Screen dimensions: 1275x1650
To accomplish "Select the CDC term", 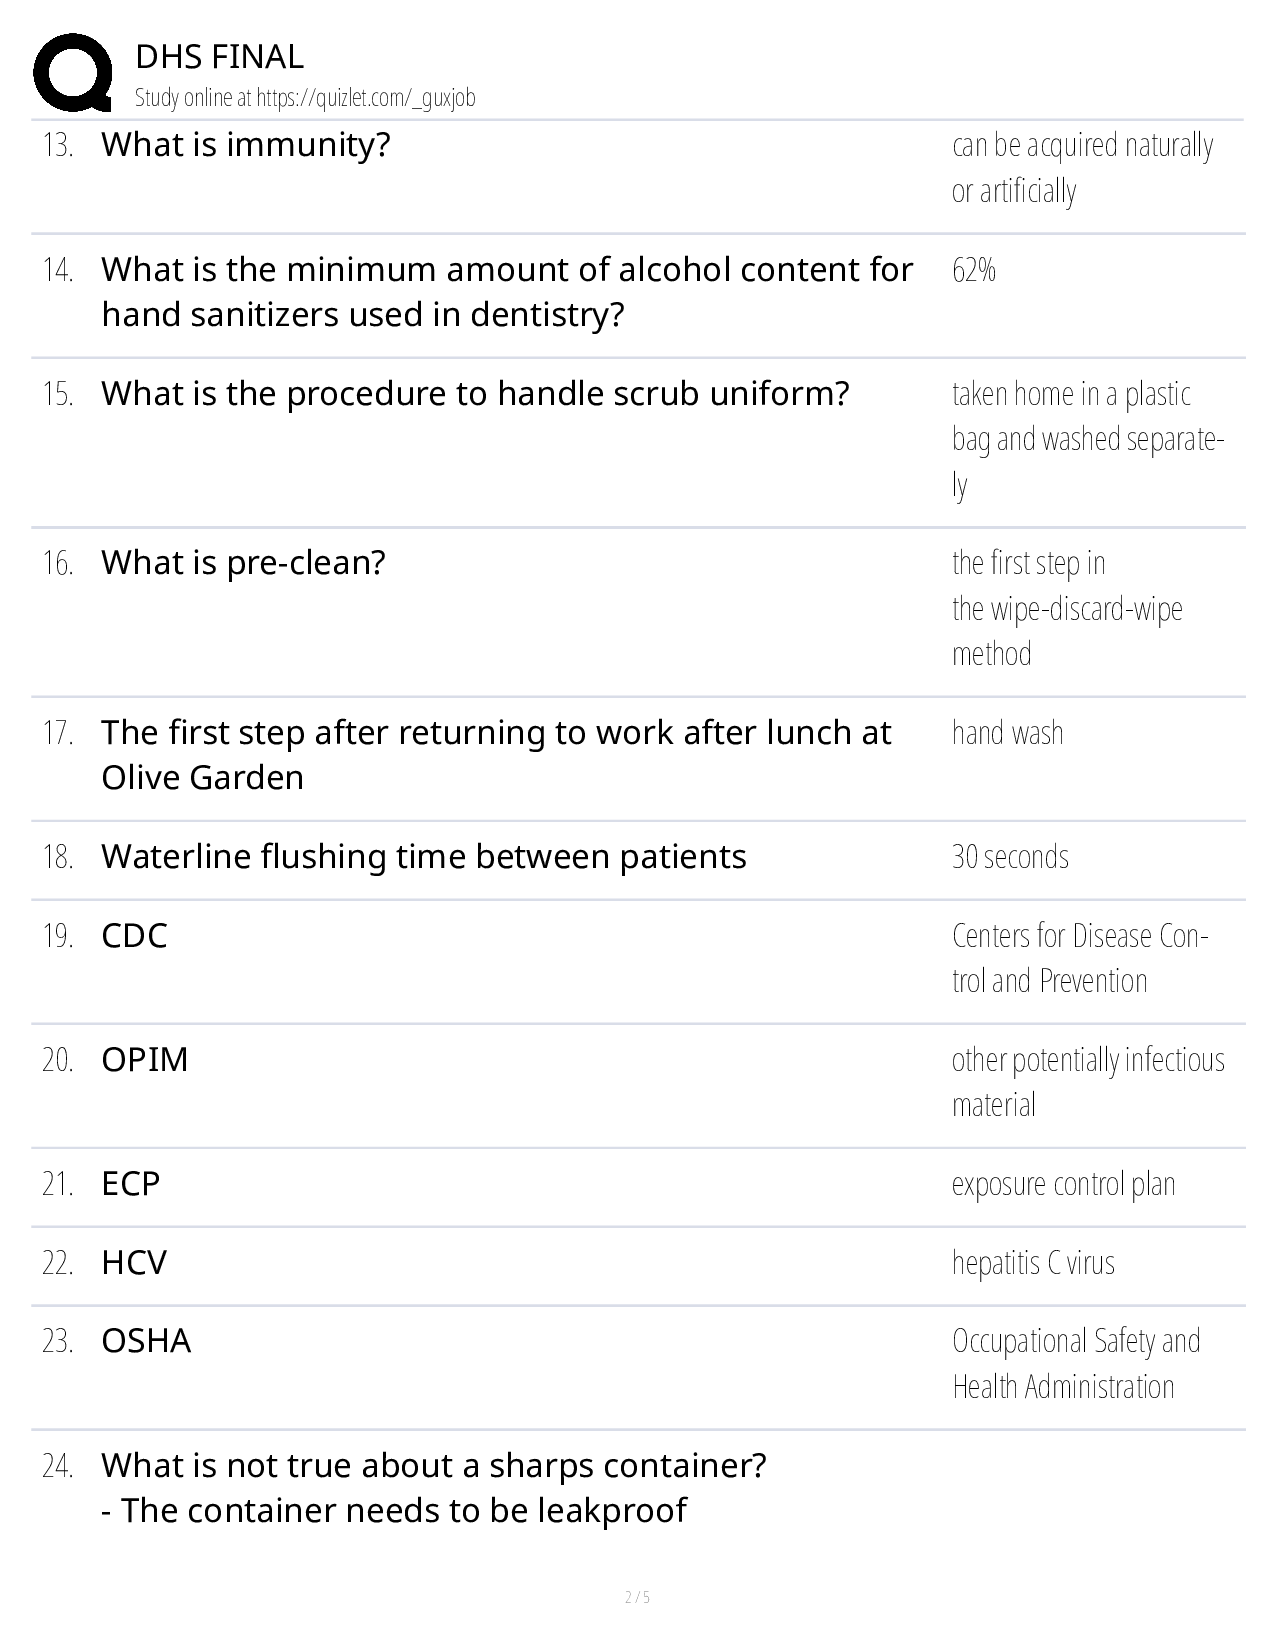I will 135,936.
